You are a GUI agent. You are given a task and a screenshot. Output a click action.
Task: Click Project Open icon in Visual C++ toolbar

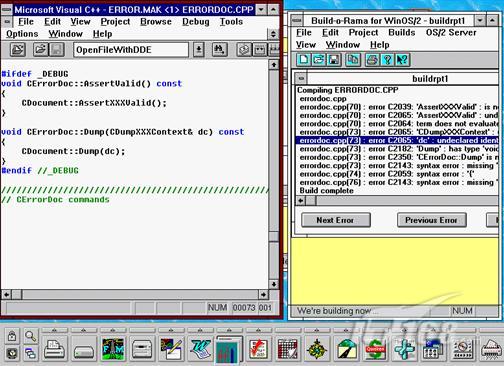point(17,50)
